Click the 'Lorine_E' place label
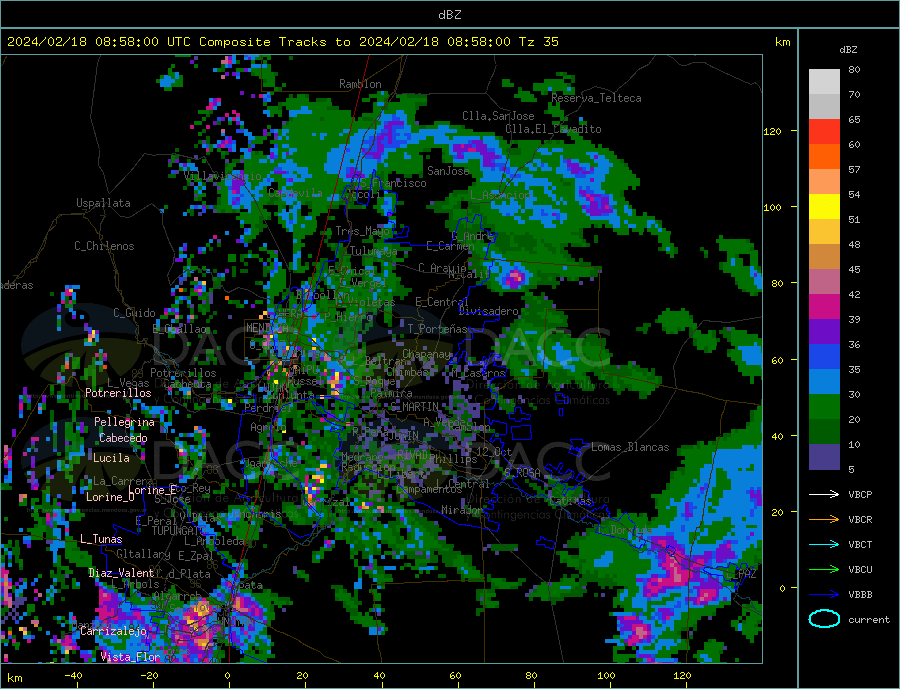Viewport: 900px width, 689px height. (153, 490)
